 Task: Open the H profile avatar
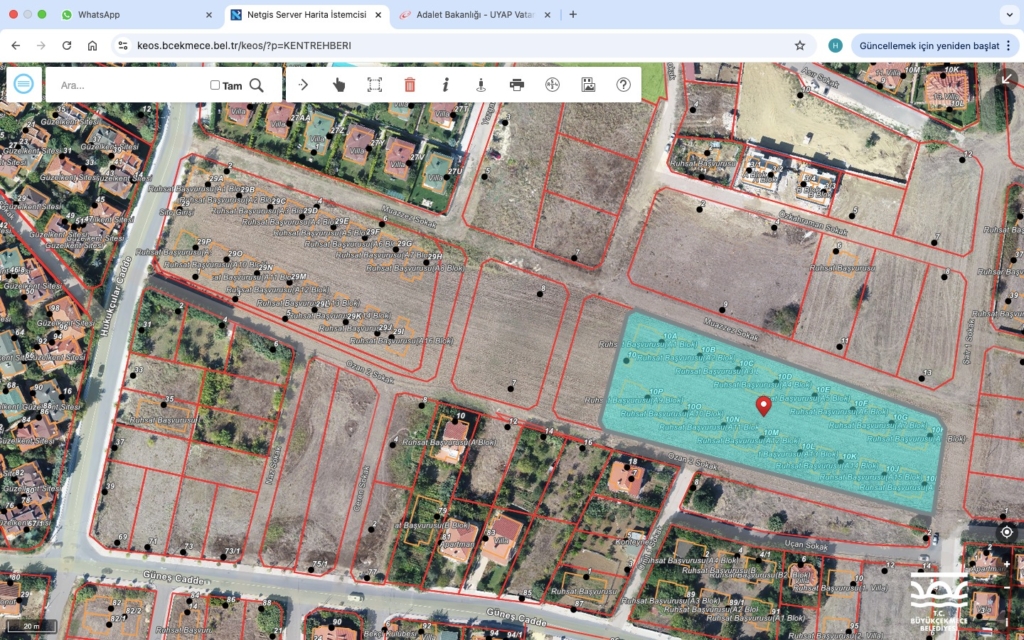pyautogui.click(x=835, y=46)
